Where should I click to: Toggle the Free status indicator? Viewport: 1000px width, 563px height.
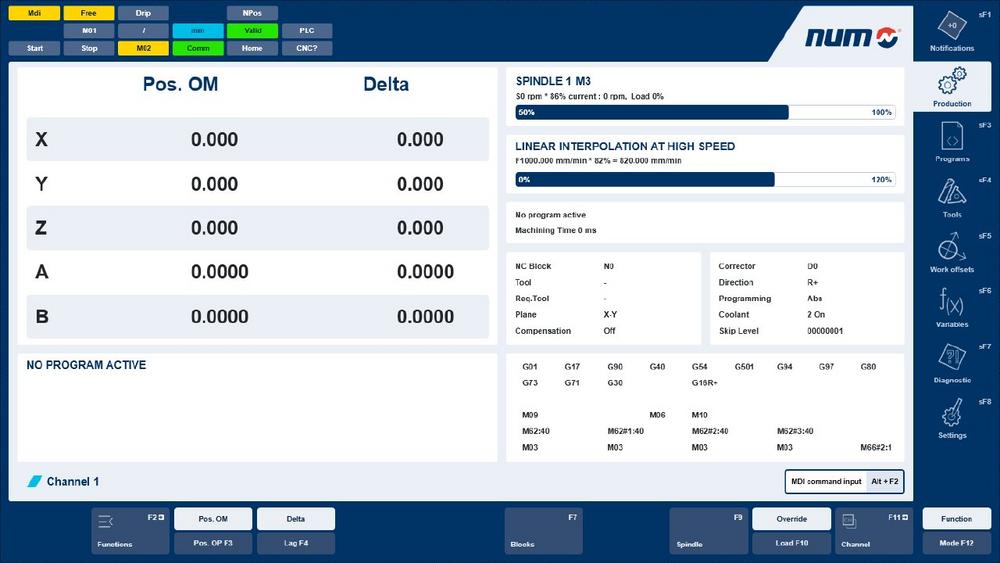(89, 13)
